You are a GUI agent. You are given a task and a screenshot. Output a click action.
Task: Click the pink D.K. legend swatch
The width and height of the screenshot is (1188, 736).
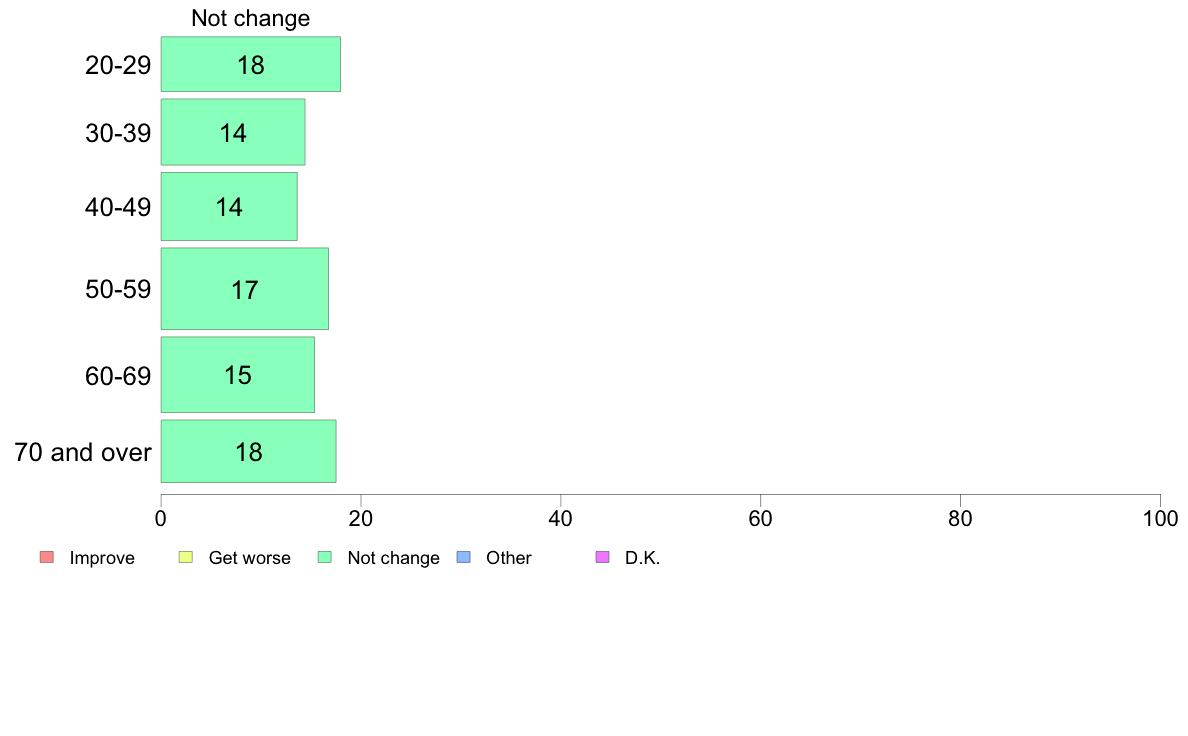pos(602,557)
